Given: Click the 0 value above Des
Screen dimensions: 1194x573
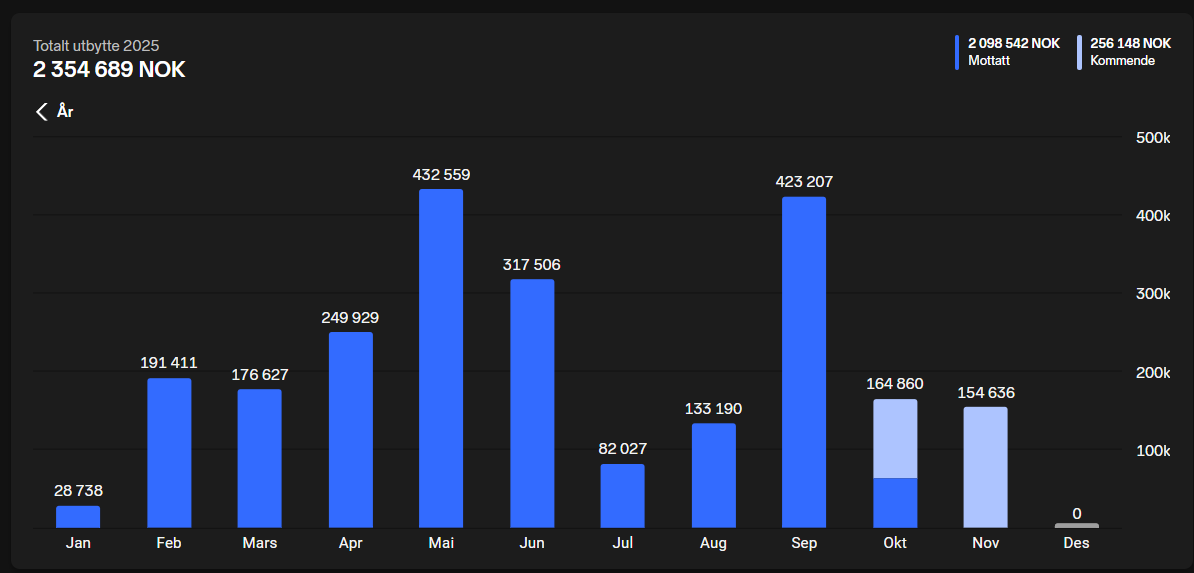Looking at the screenshot, I should click(x=1077, y=514).
